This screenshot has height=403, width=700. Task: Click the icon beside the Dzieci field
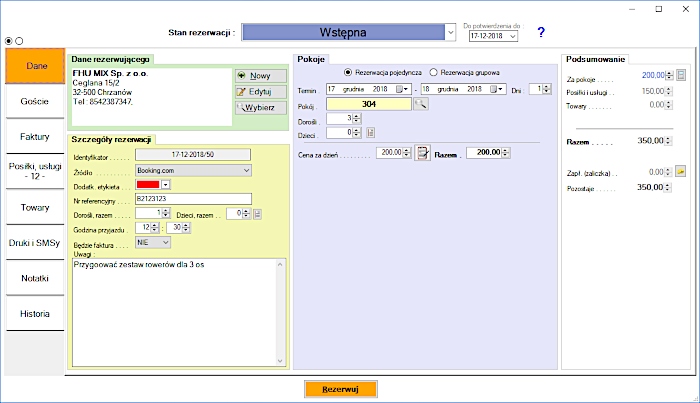[371, 132]
